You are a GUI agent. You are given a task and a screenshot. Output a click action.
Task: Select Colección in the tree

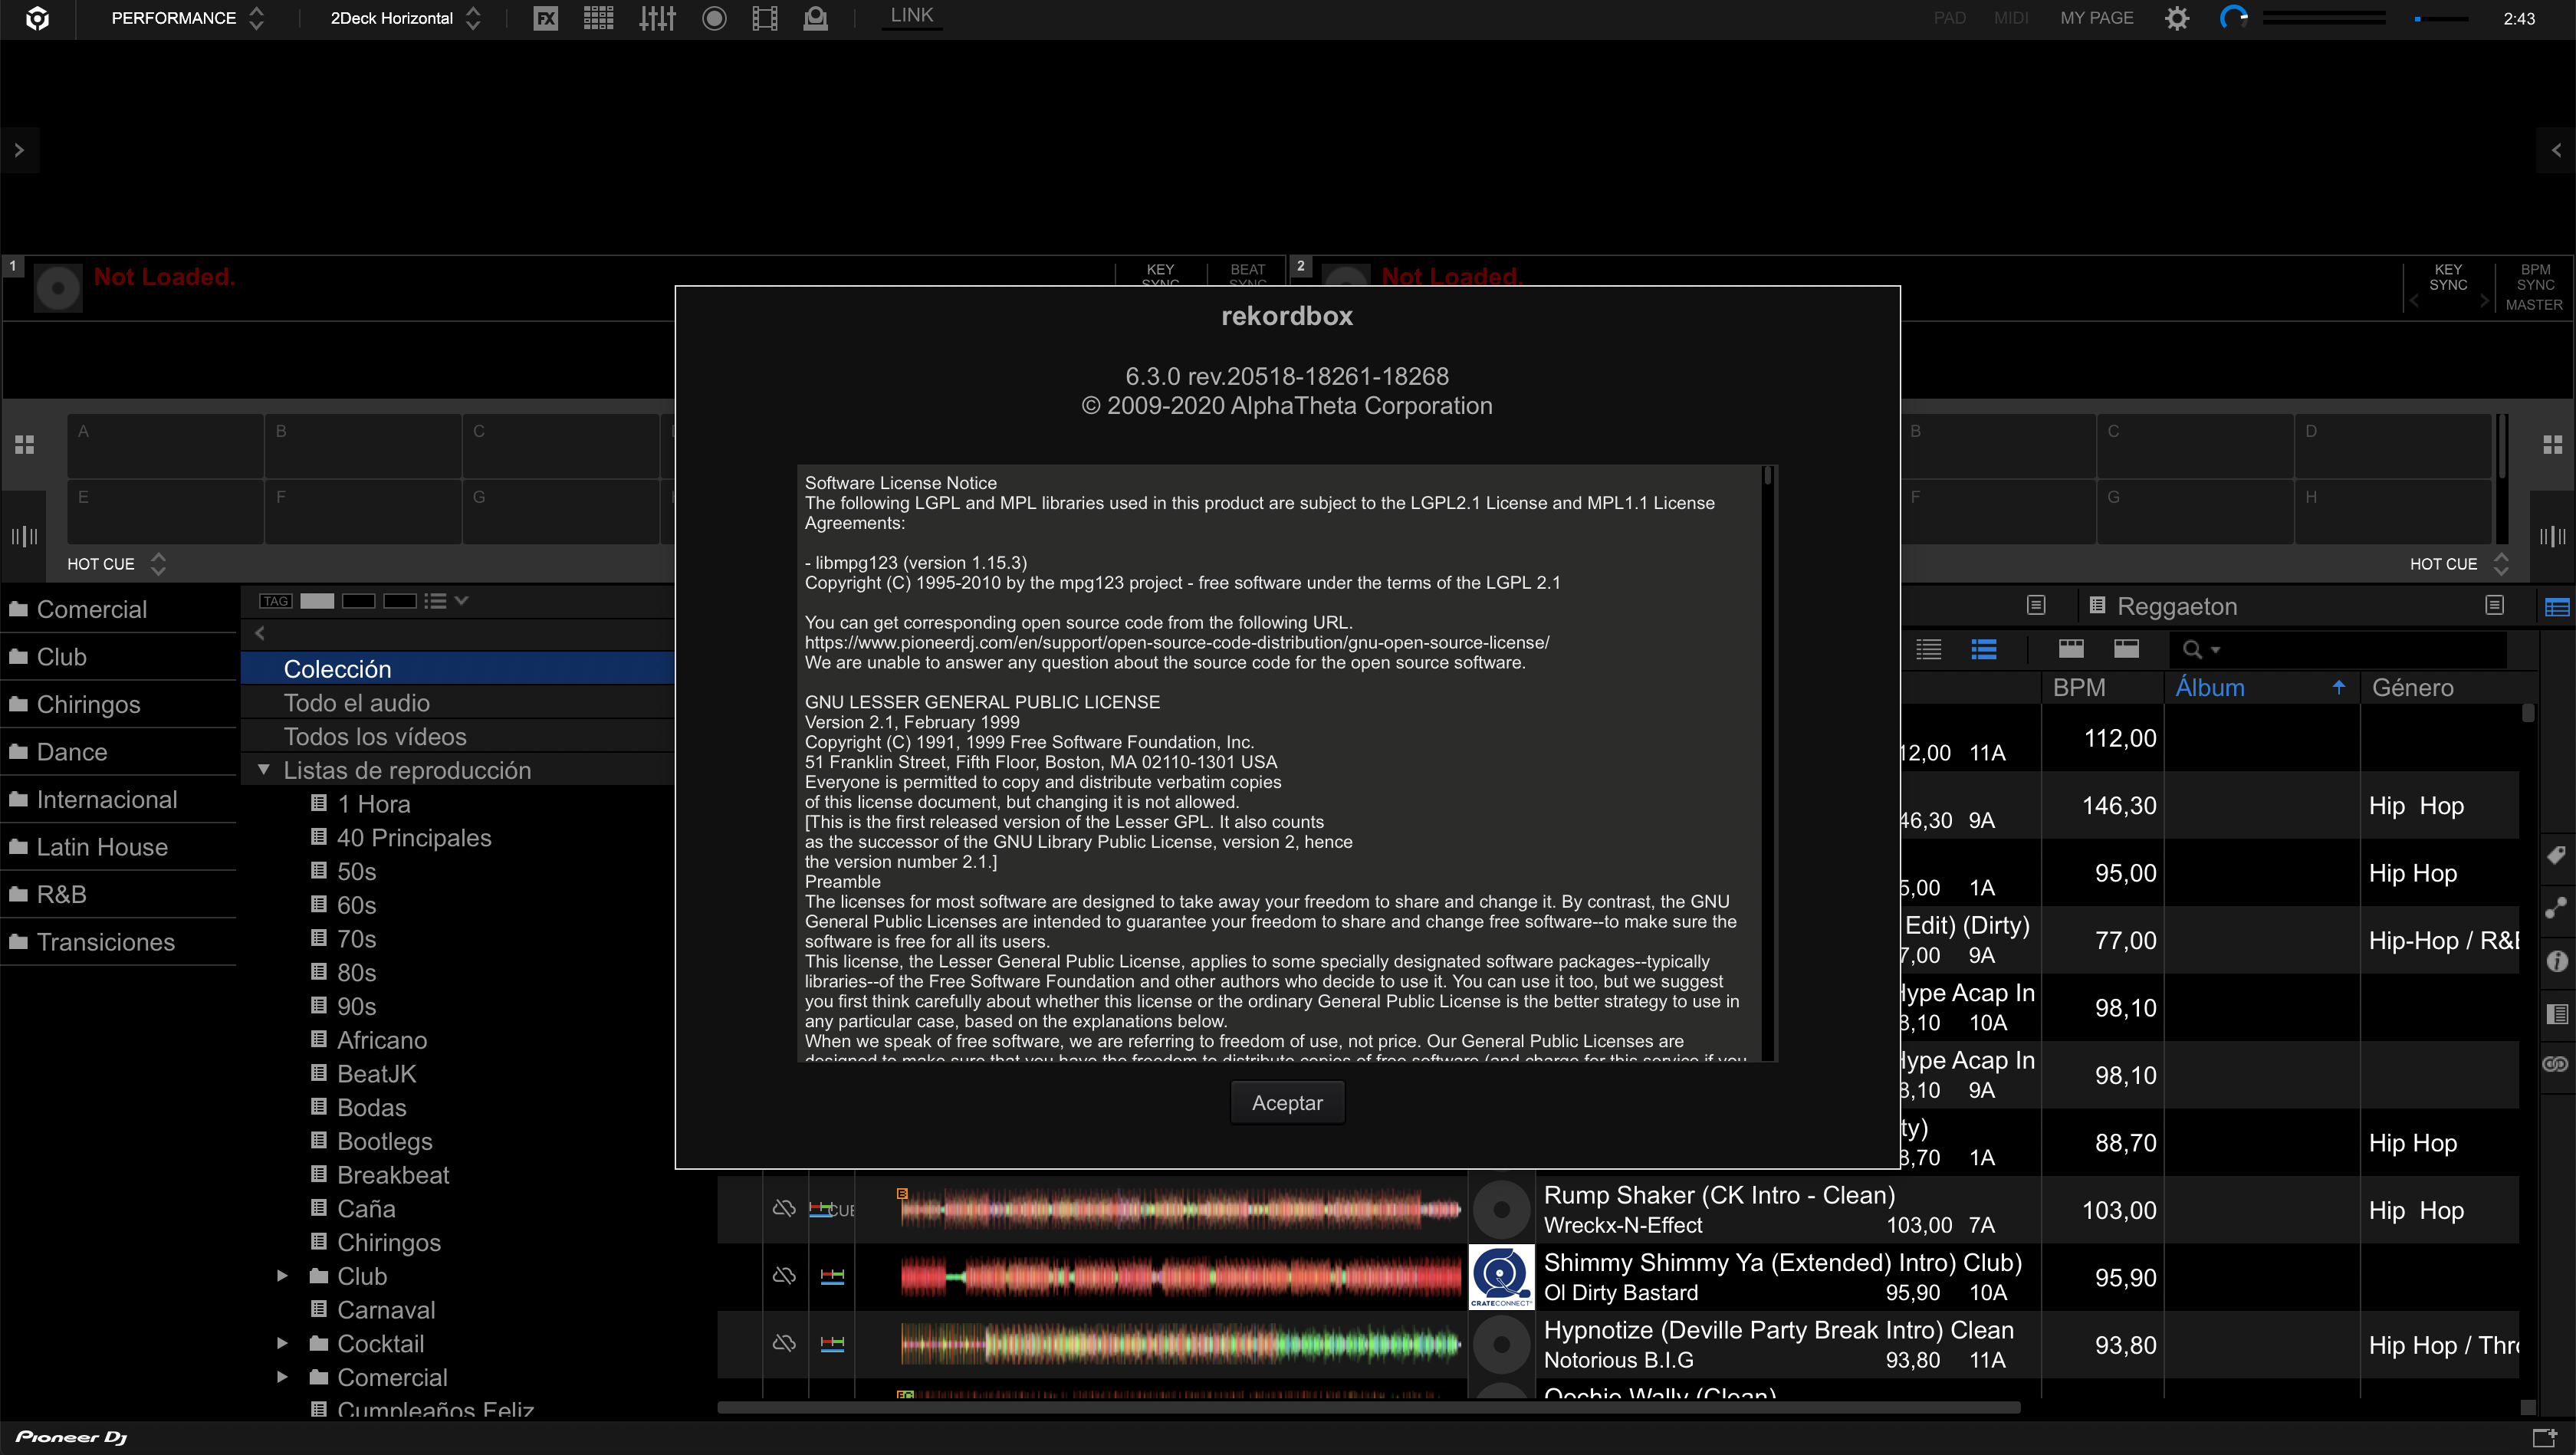point(457,668)
